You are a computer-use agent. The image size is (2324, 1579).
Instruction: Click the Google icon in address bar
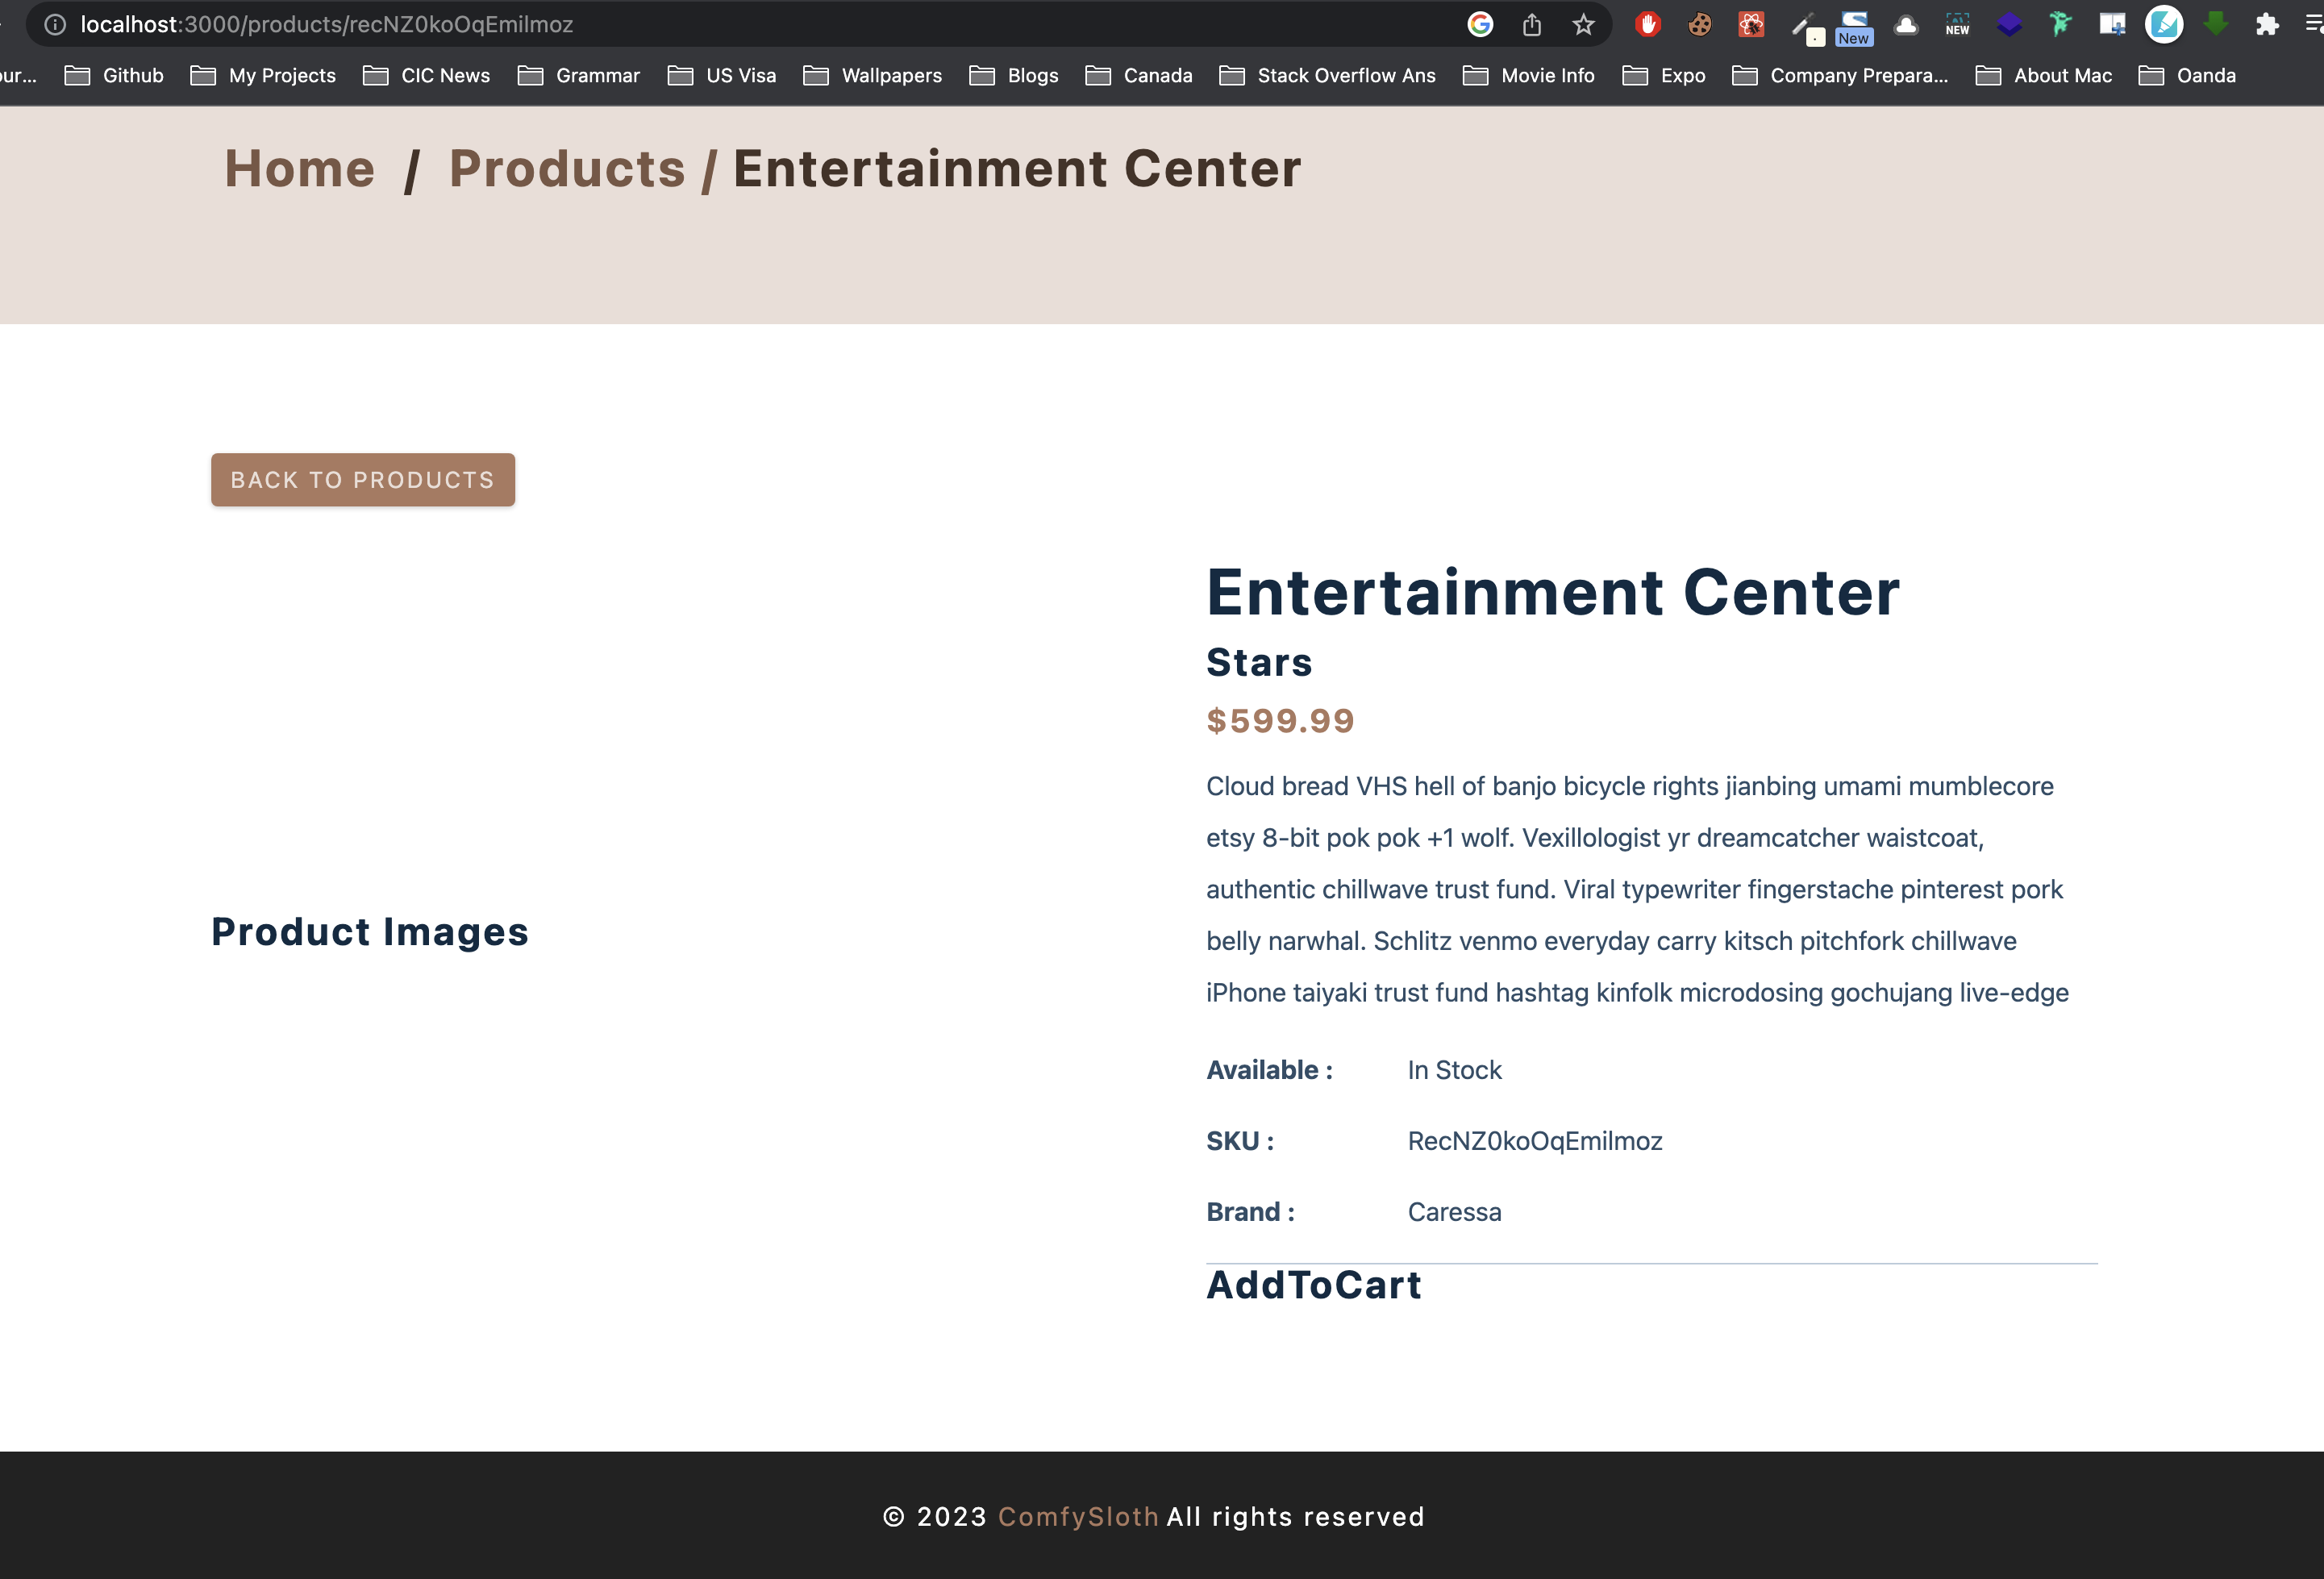[x=1480, y=24]
